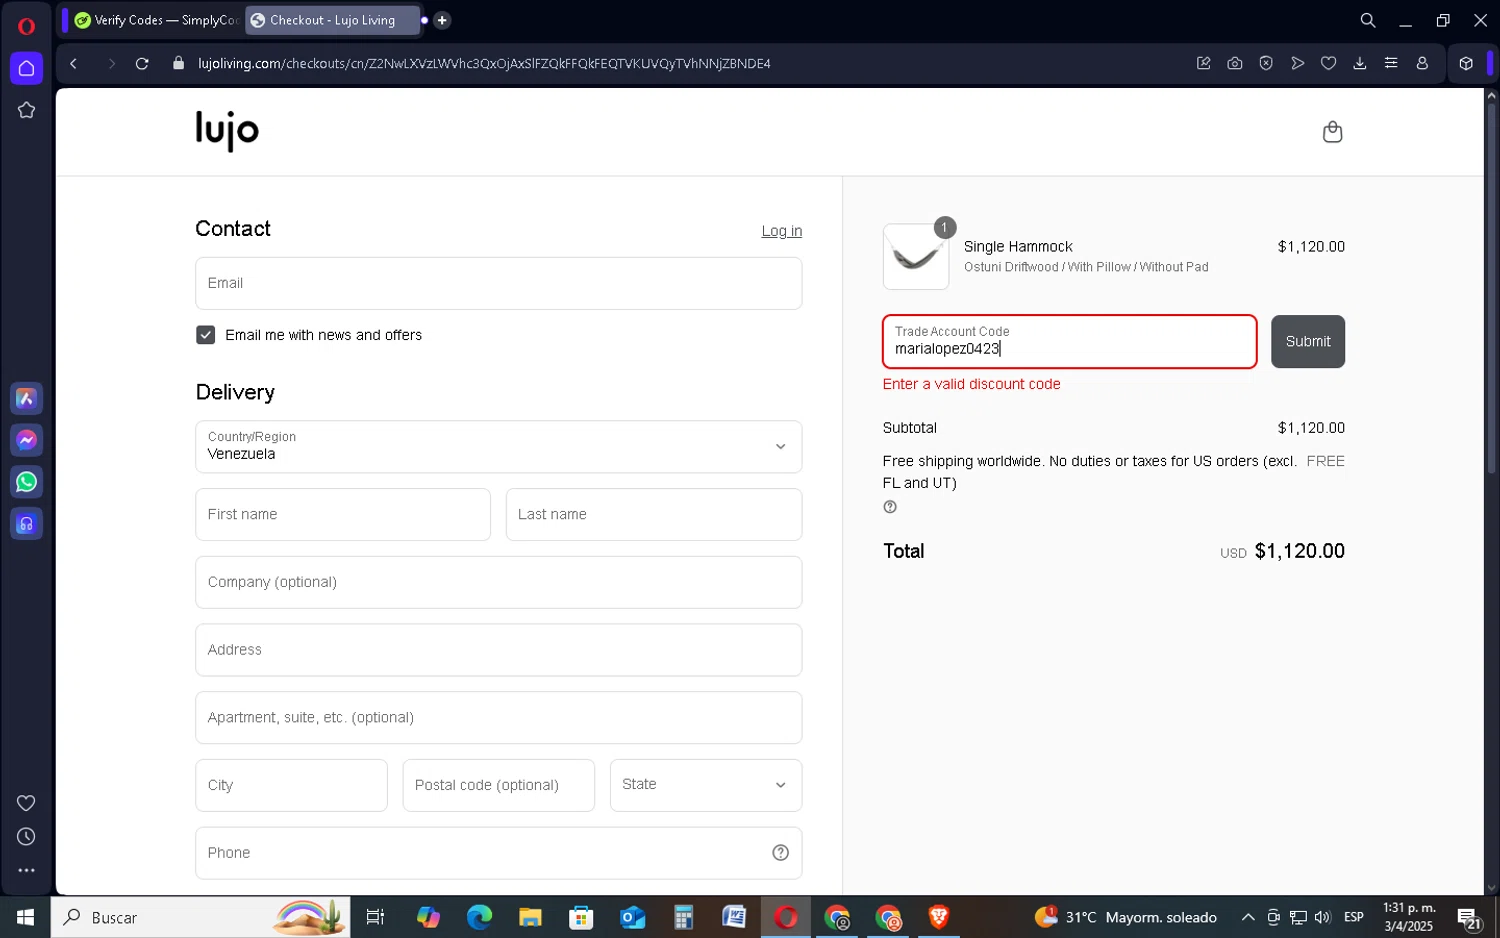Open the Opera menu logo

point(27,26)
